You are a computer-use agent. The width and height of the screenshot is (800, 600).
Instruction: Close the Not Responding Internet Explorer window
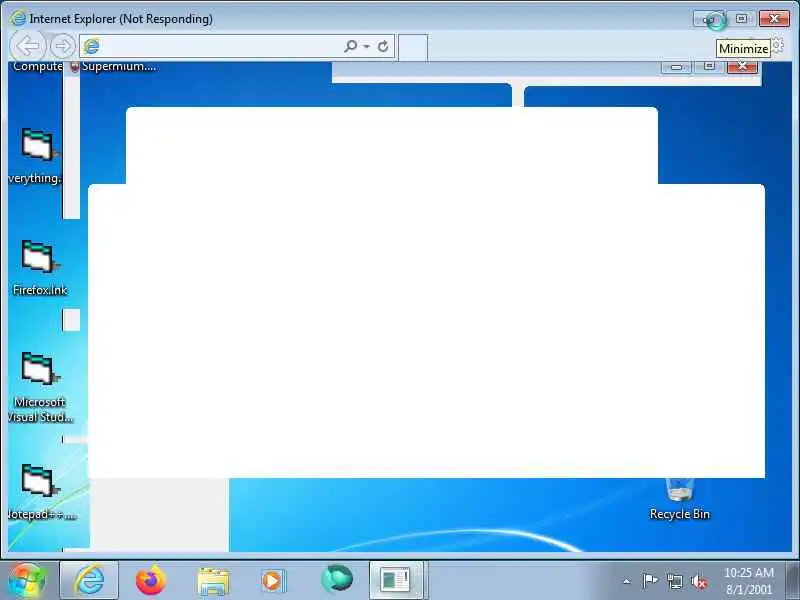click(774, 19)
